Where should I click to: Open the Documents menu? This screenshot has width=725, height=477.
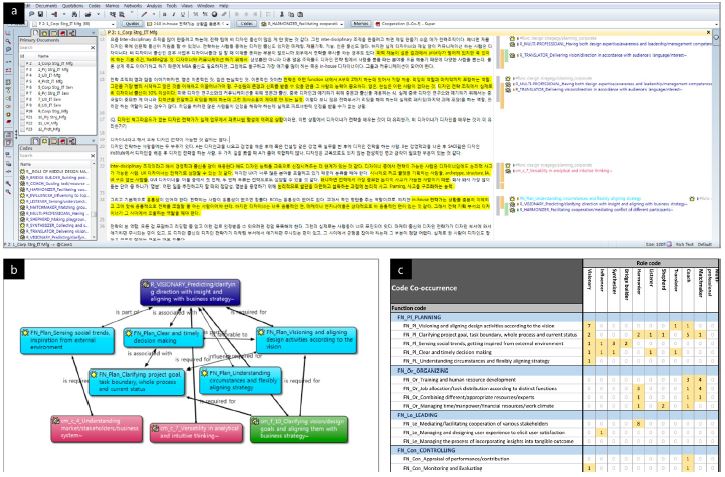(46, 6)
